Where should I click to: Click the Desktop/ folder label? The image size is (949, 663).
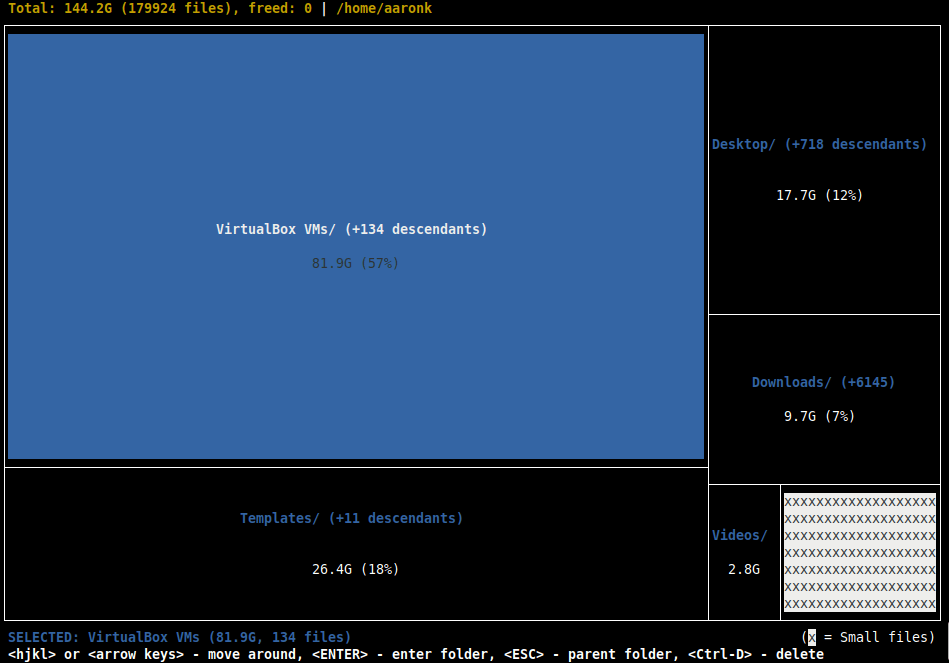point(819,144)
